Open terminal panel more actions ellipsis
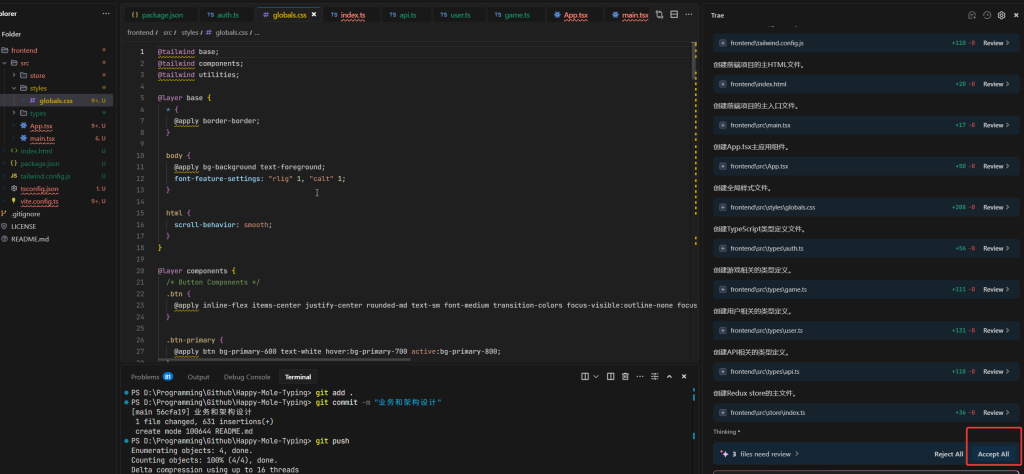 (640, 377)
